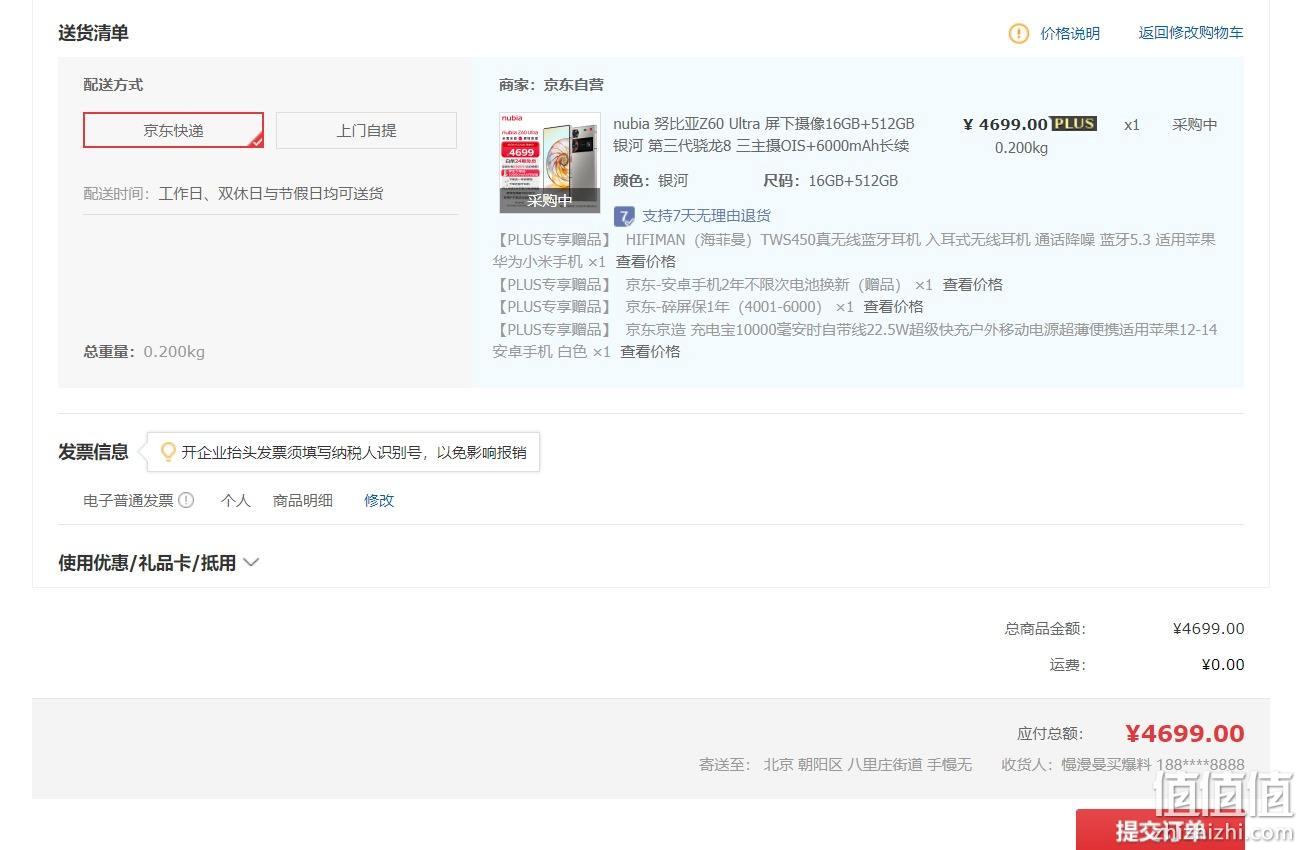This screenshot has width=1303, height=850.
Task: View price of HIFIMAN earphone gift
Action: [645, 262]
